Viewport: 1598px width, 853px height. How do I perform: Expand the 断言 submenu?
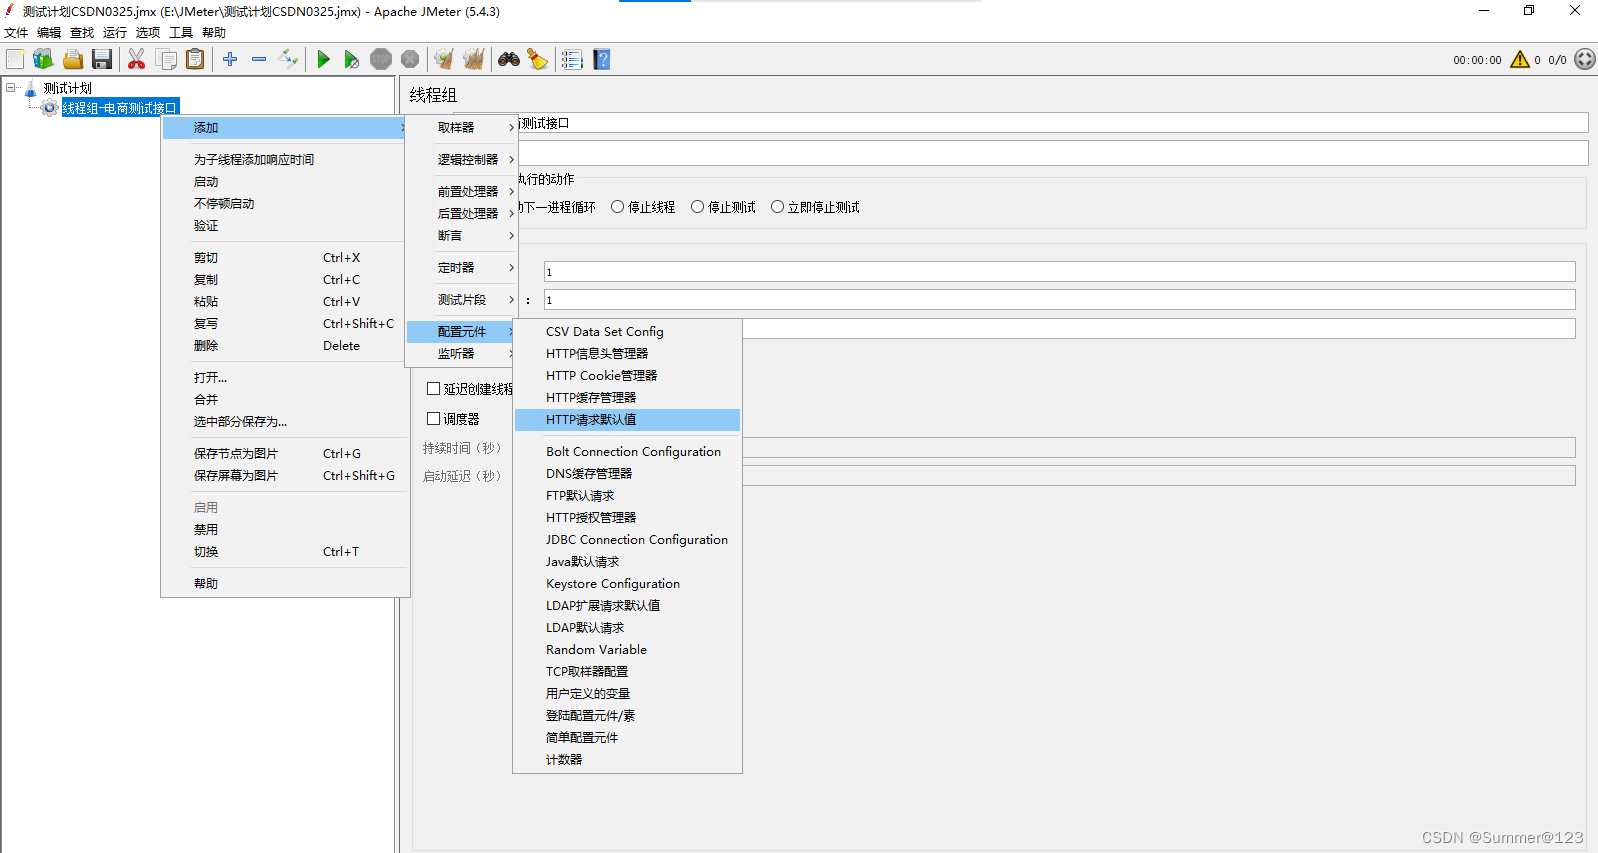coord(461,235)
